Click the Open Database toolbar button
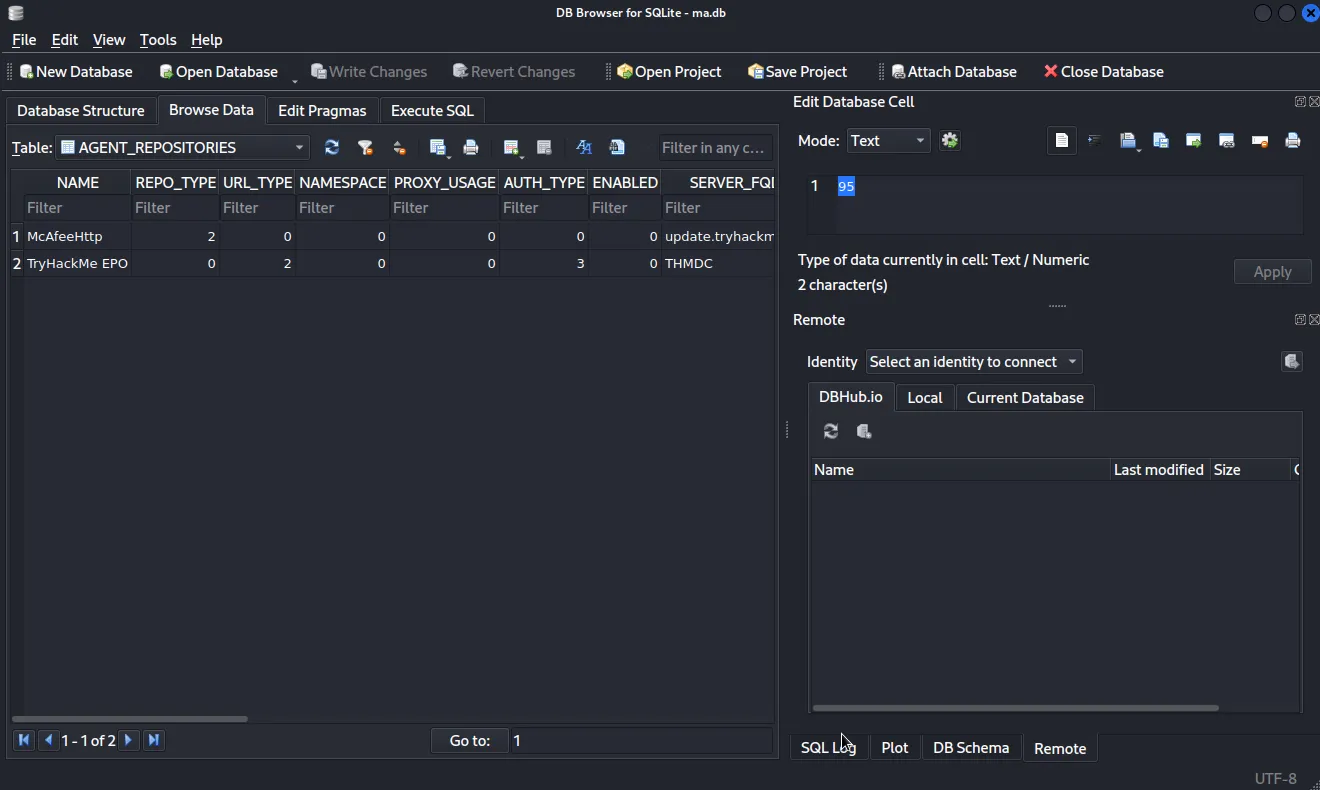Screen dimensions: 1320x790 click(219, 72)
